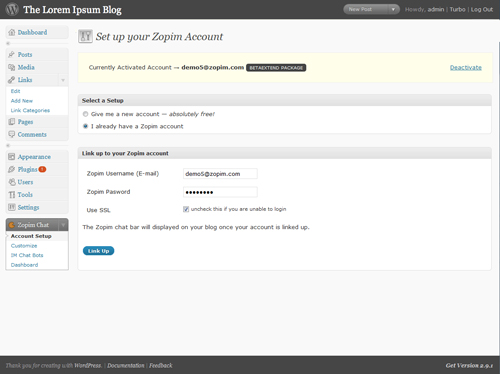
Task: Click the Pages icon in sidebar
Action: (12, 122)
